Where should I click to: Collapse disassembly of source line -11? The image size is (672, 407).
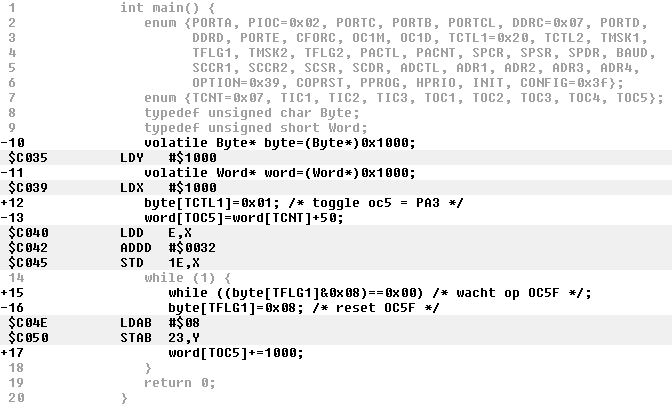click(x=17, y=172)
